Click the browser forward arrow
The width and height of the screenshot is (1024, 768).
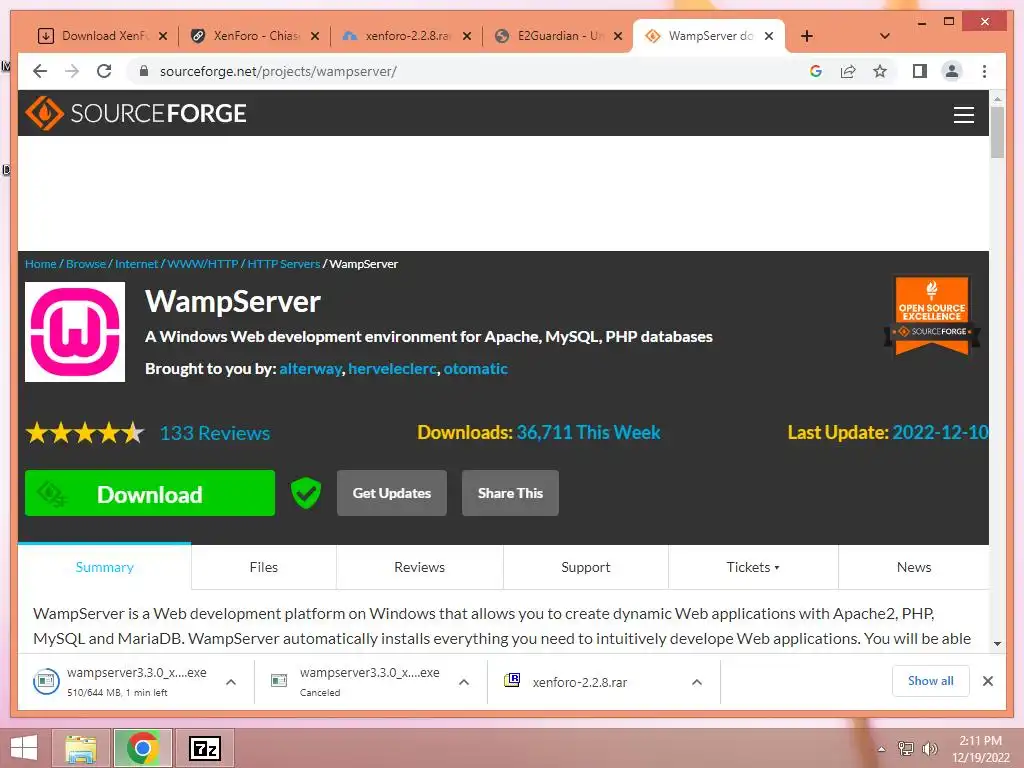click(72, 71)
